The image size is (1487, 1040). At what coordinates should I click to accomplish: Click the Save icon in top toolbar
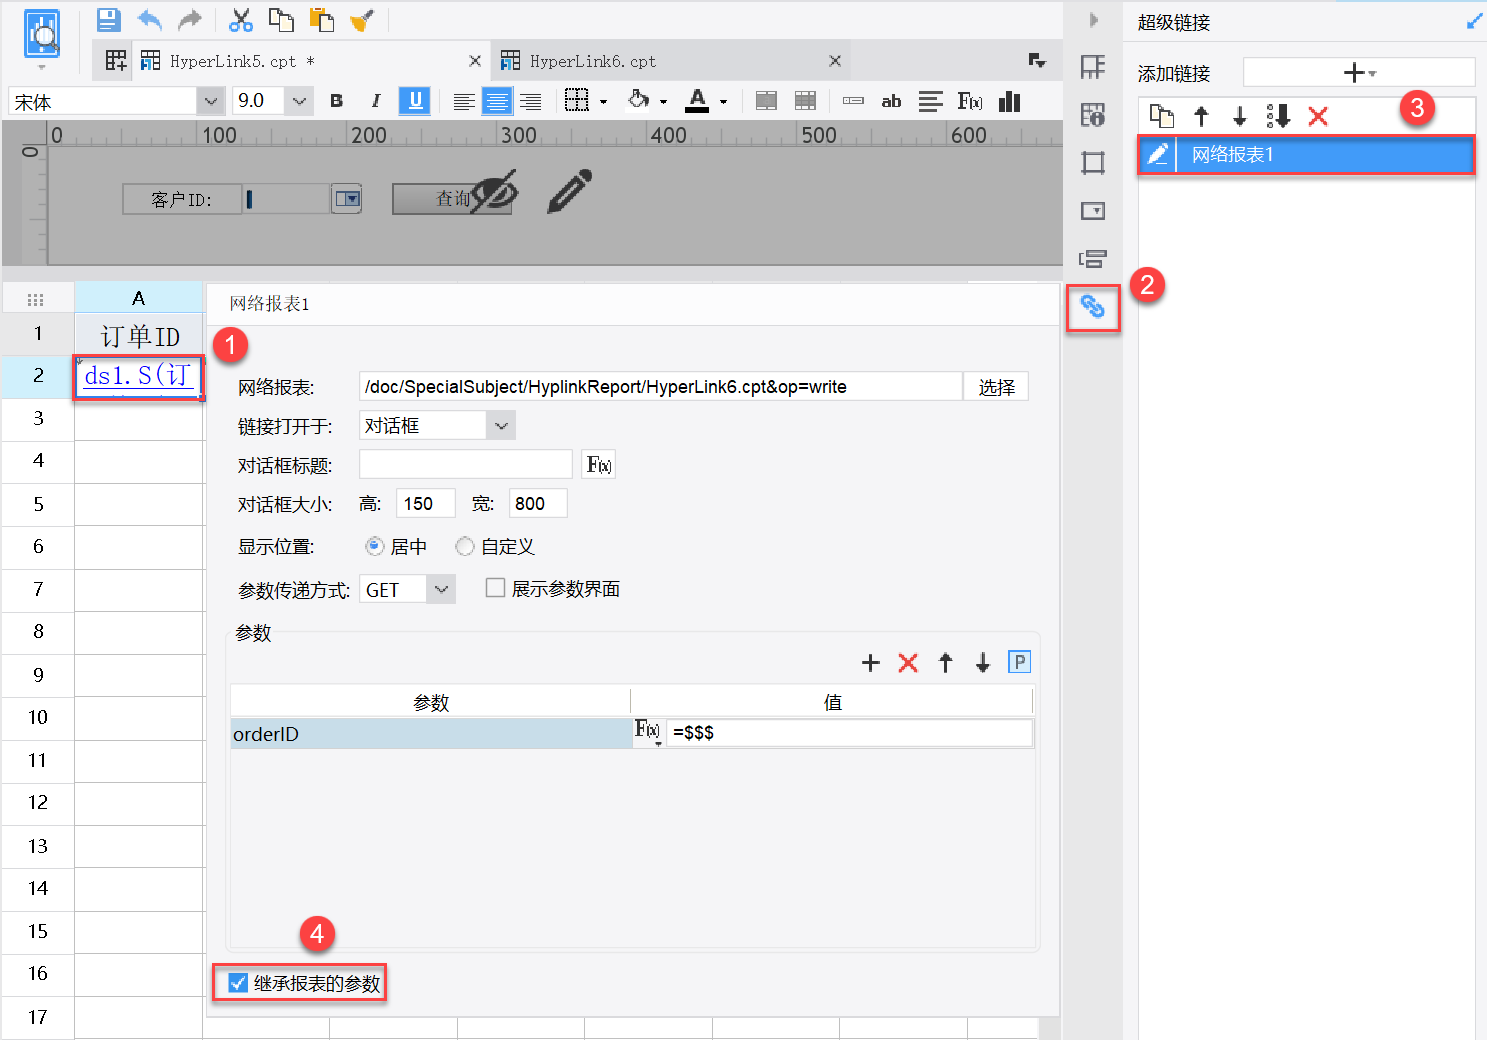[109, 19]
